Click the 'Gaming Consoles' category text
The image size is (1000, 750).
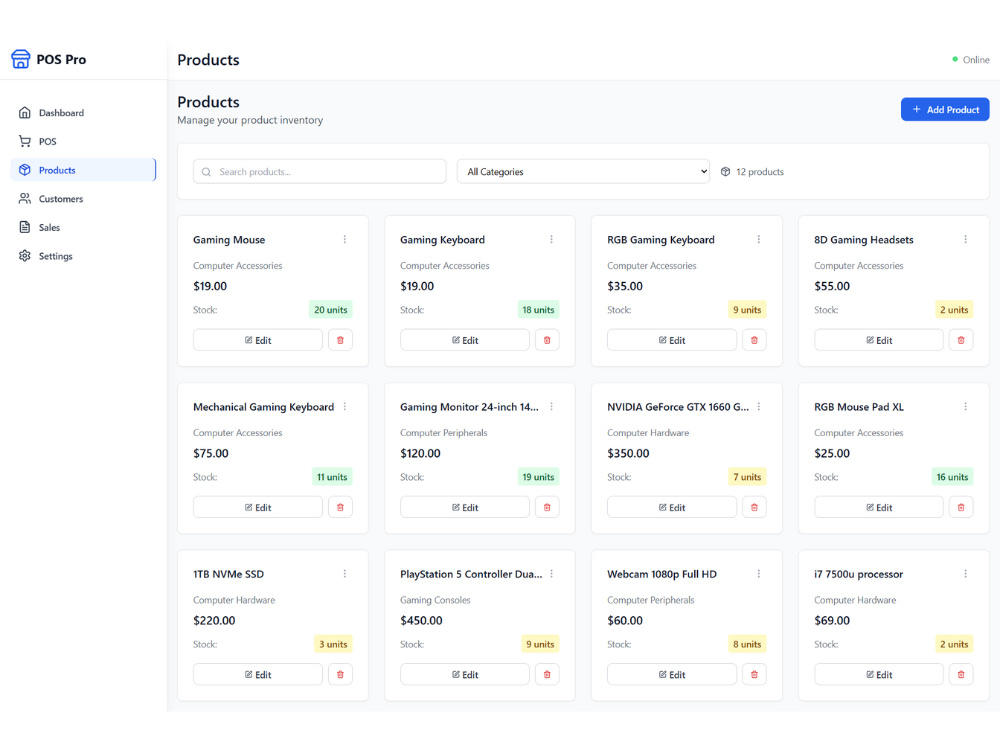click(435, 600)
